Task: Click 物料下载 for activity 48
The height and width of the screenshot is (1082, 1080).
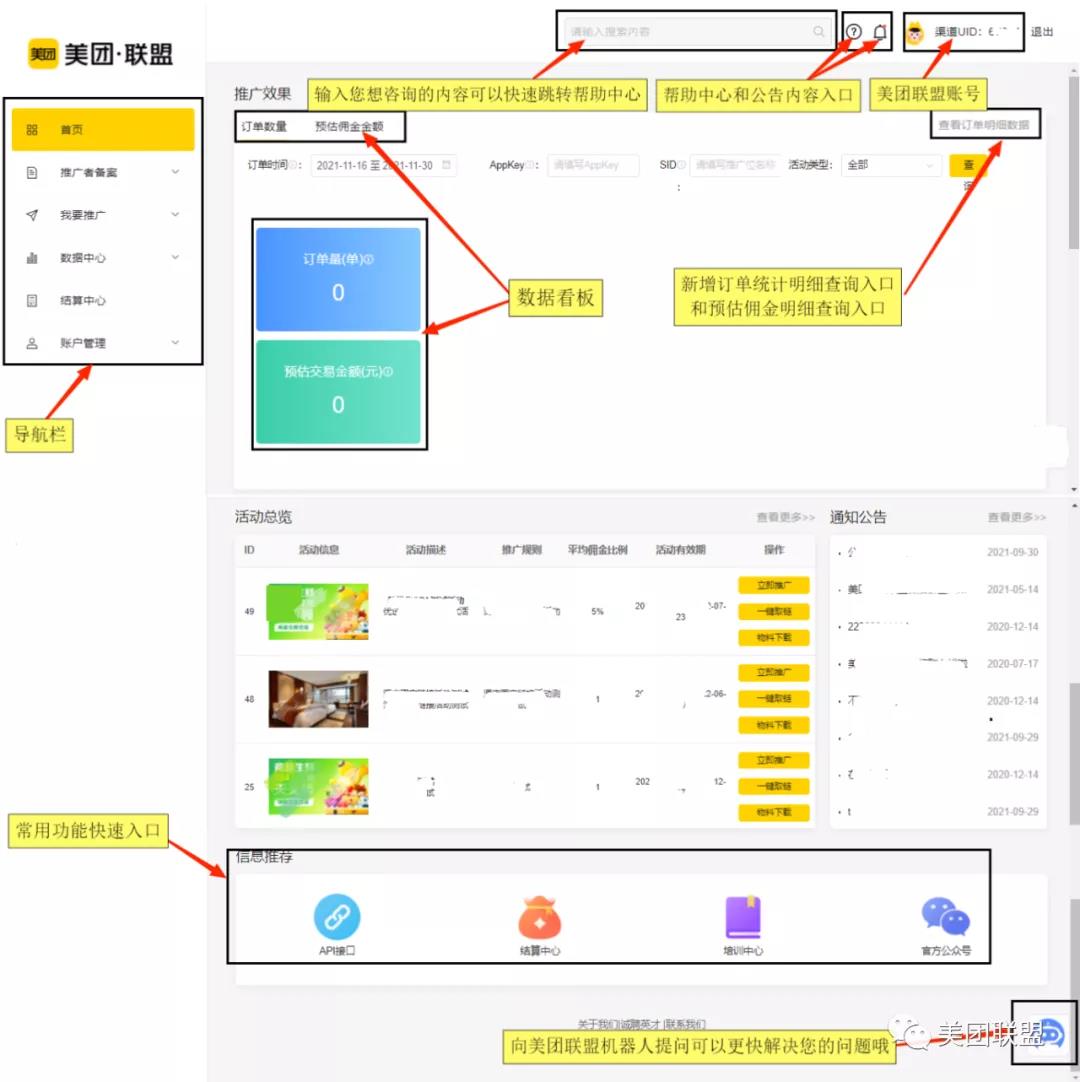Action: point(774,725)
